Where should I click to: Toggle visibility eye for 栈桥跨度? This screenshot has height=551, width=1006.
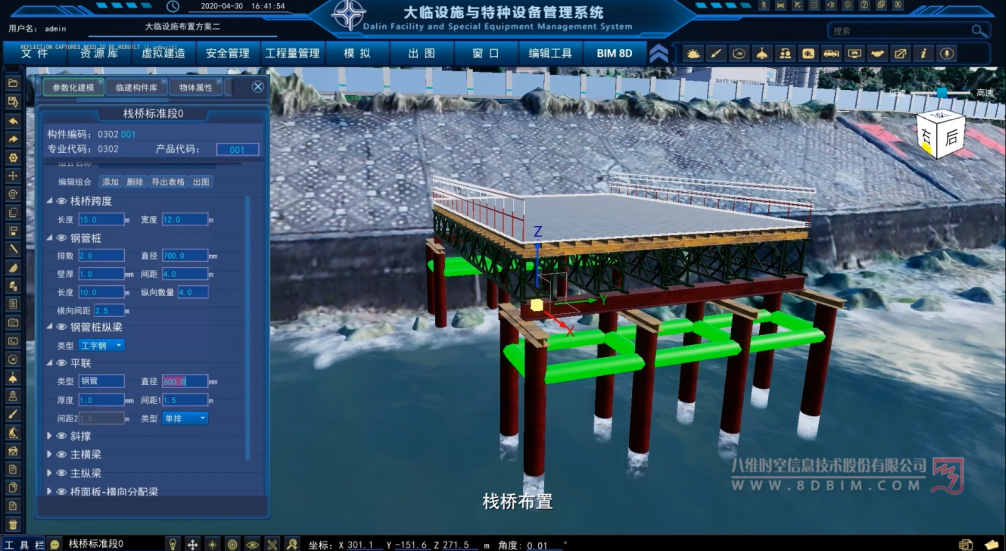tap(61, 201)
